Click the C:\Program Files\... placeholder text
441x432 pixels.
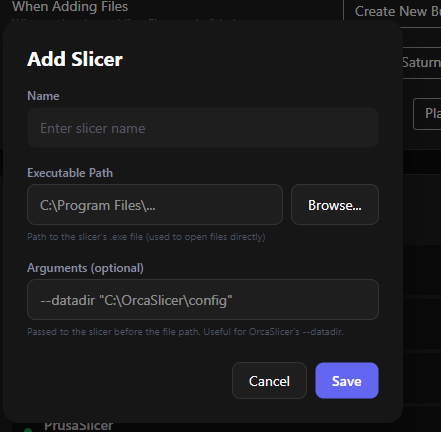98,205
